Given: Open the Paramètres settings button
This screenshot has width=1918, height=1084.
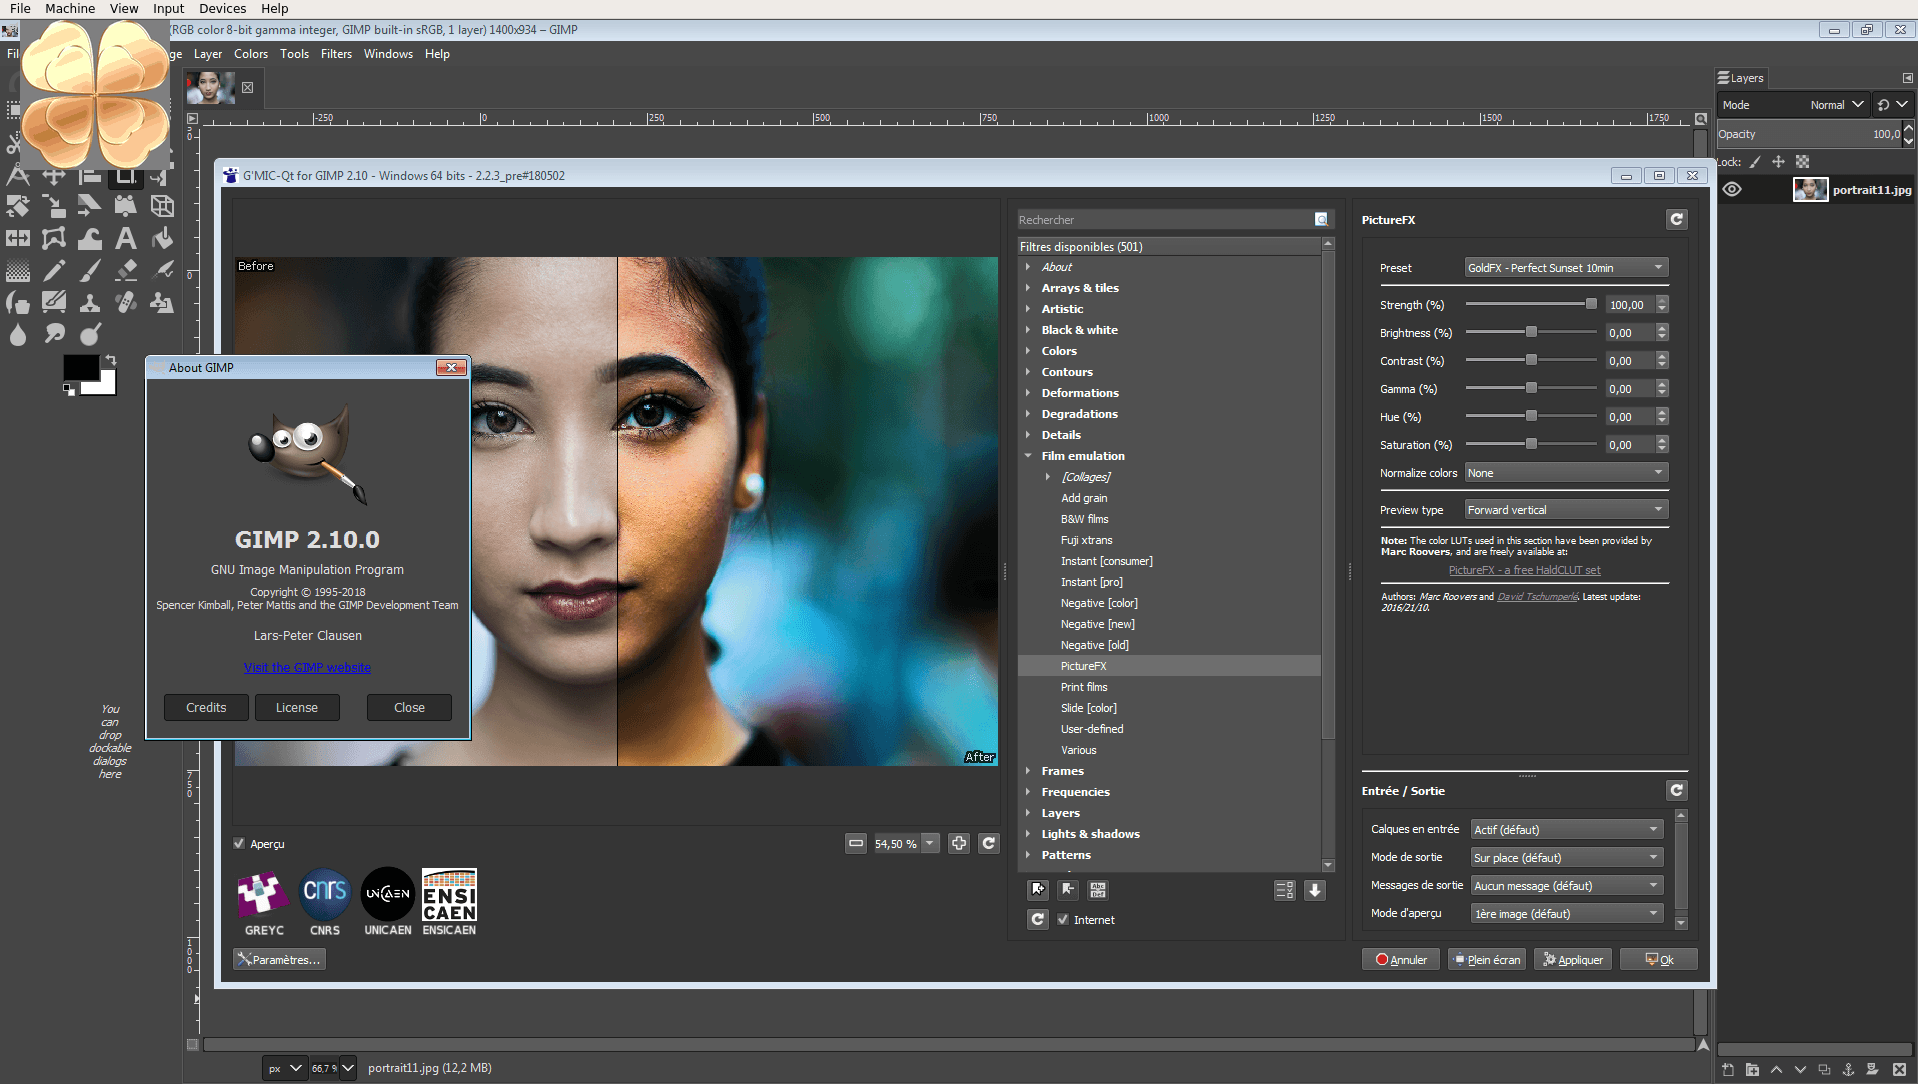Looking at the screenshot, I should coord(280,959).
